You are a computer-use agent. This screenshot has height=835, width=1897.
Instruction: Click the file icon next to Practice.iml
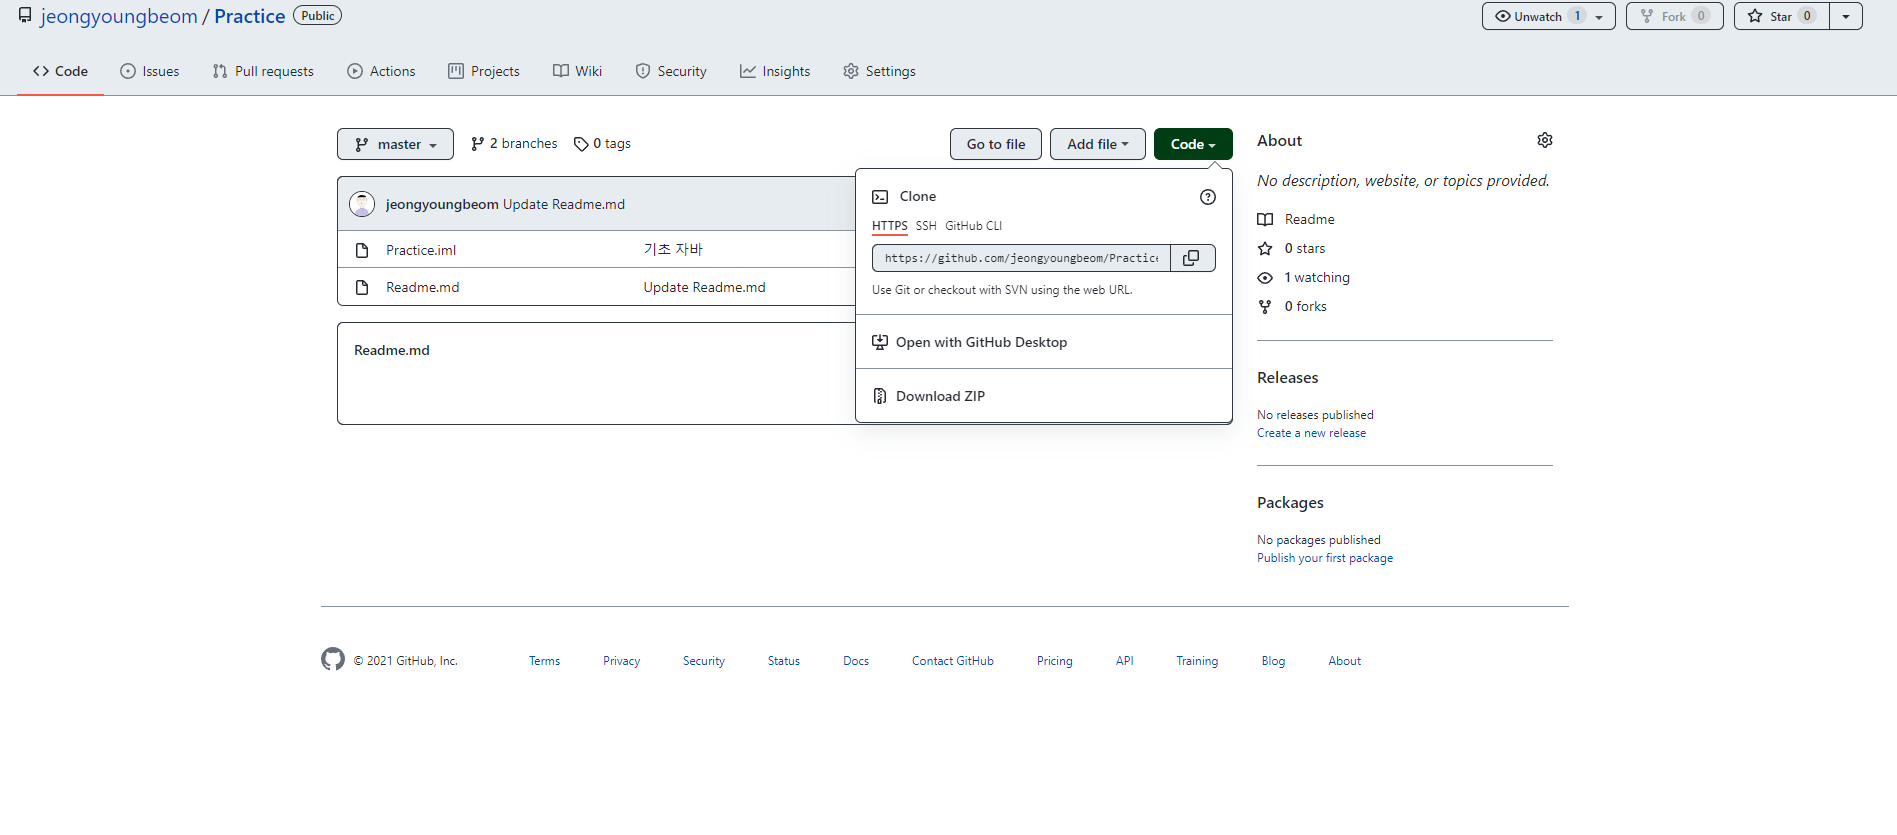362,250
